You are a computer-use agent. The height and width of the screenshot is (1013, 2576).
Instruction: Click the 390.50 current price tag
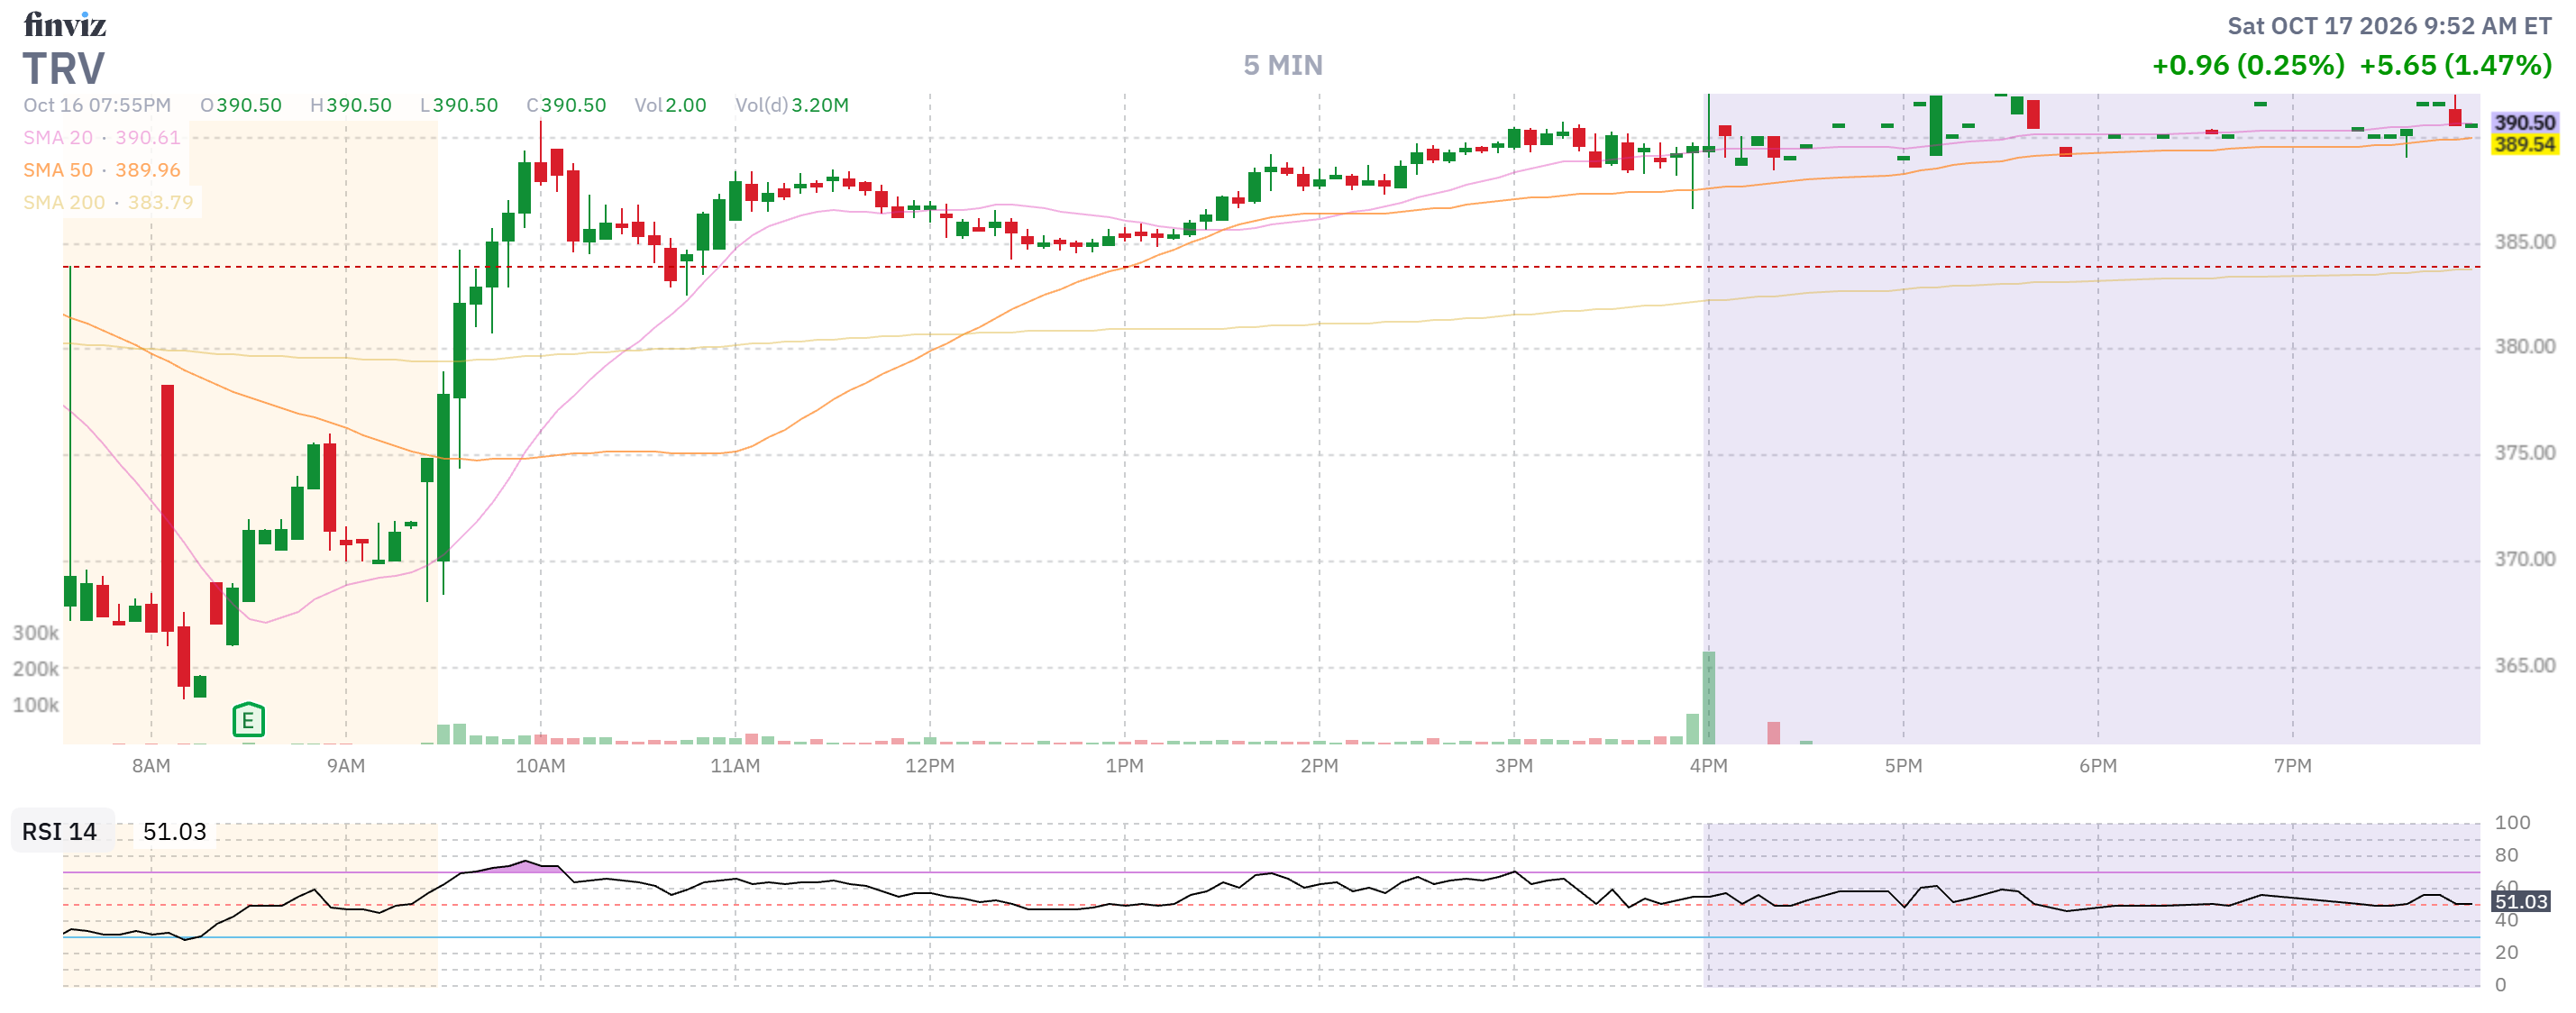(2524, 123)
